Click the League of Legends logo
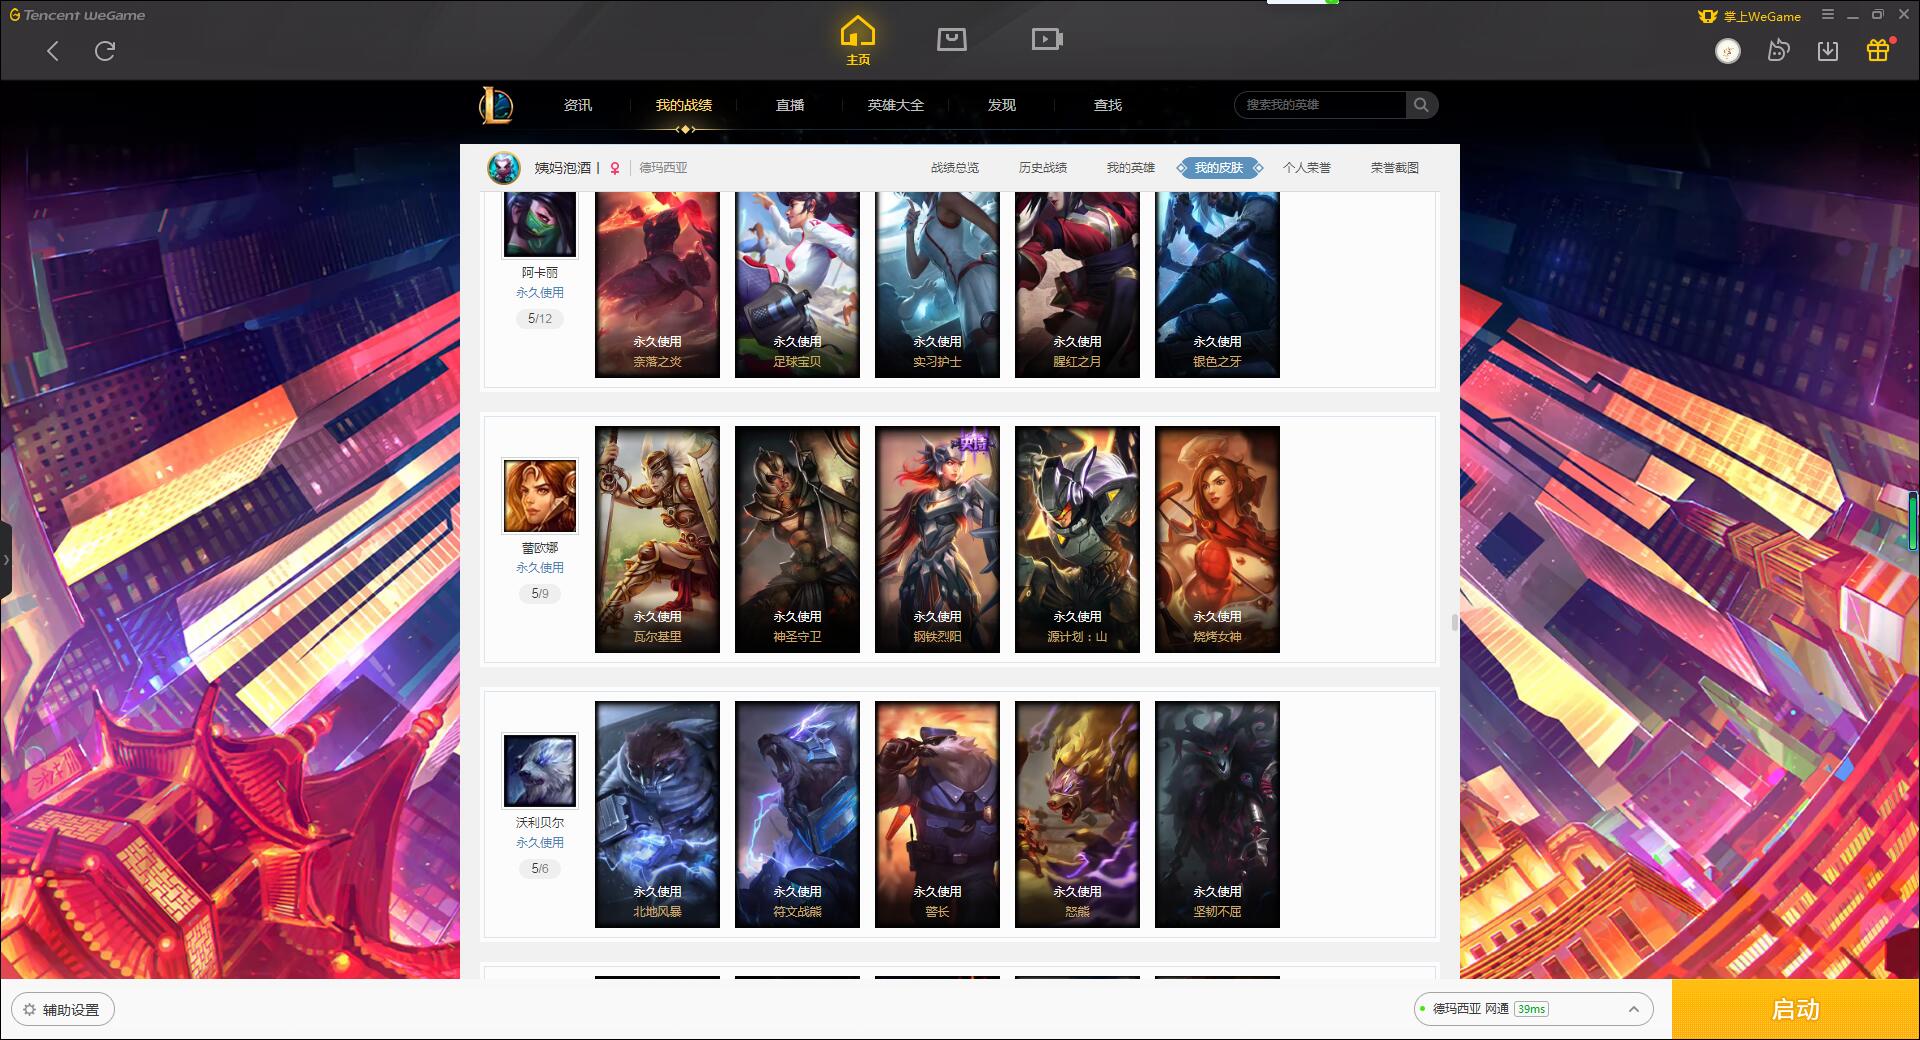This screenshot has height=1040, width=1920. (496, 105)
